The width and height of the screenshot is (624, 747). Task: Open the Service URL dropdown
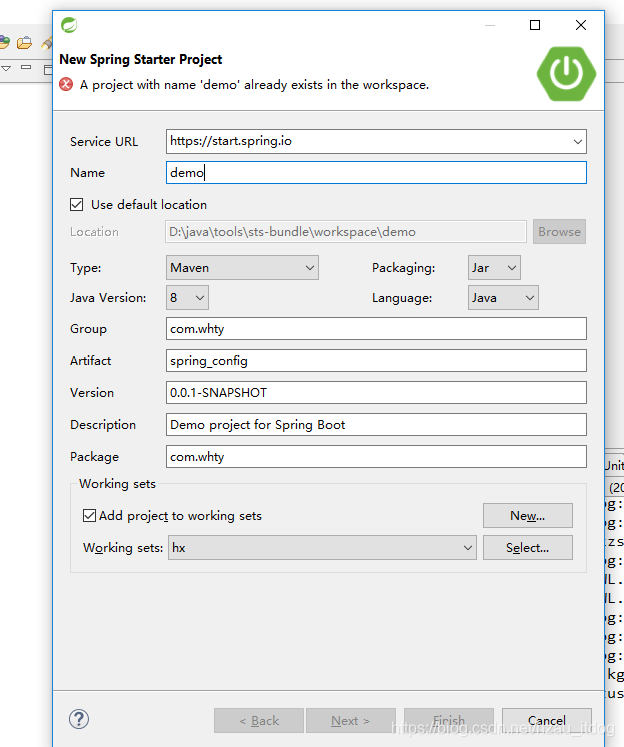(578, 141)
